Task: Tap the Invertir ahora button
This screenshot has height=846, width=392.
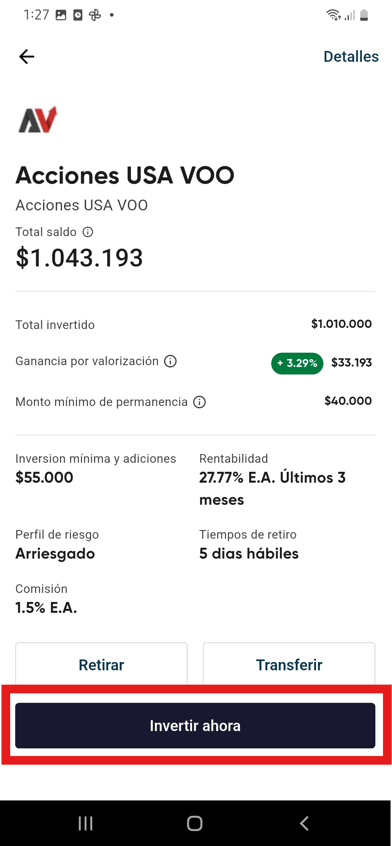Action: [195, 726]
